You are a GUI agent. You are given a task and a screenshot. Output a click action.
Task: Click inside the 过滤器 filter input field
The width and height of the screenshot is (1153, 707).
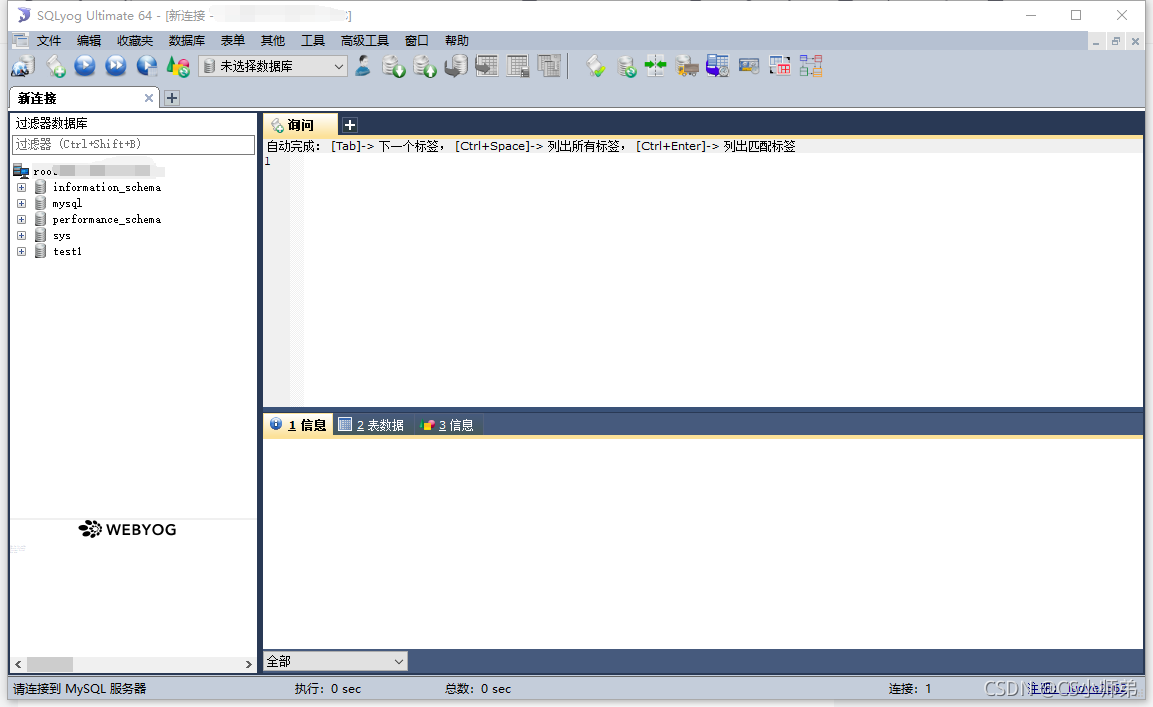(x=130, y=145)
